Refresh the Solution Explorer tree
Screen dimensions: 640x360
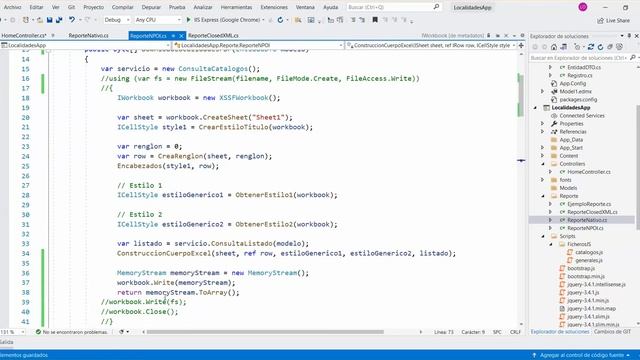pyautogui.click(x=600, y=47)
